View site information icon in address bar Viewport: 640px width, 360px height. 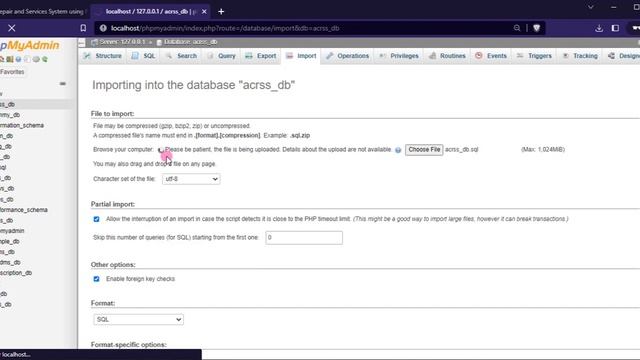[103, 28]
